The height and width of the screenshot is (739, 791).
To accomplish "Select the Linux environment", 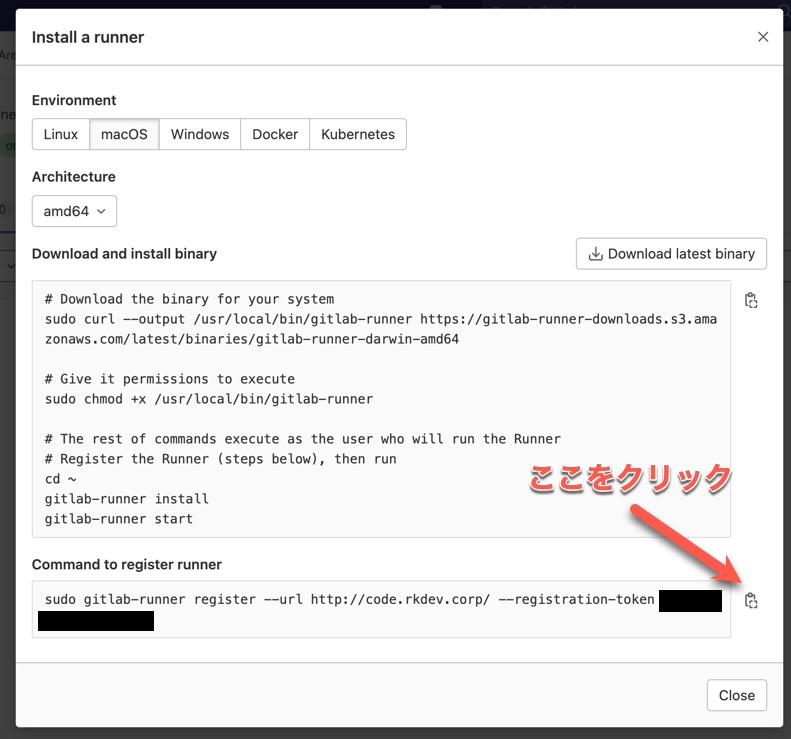I will click(x=61, y=134).
